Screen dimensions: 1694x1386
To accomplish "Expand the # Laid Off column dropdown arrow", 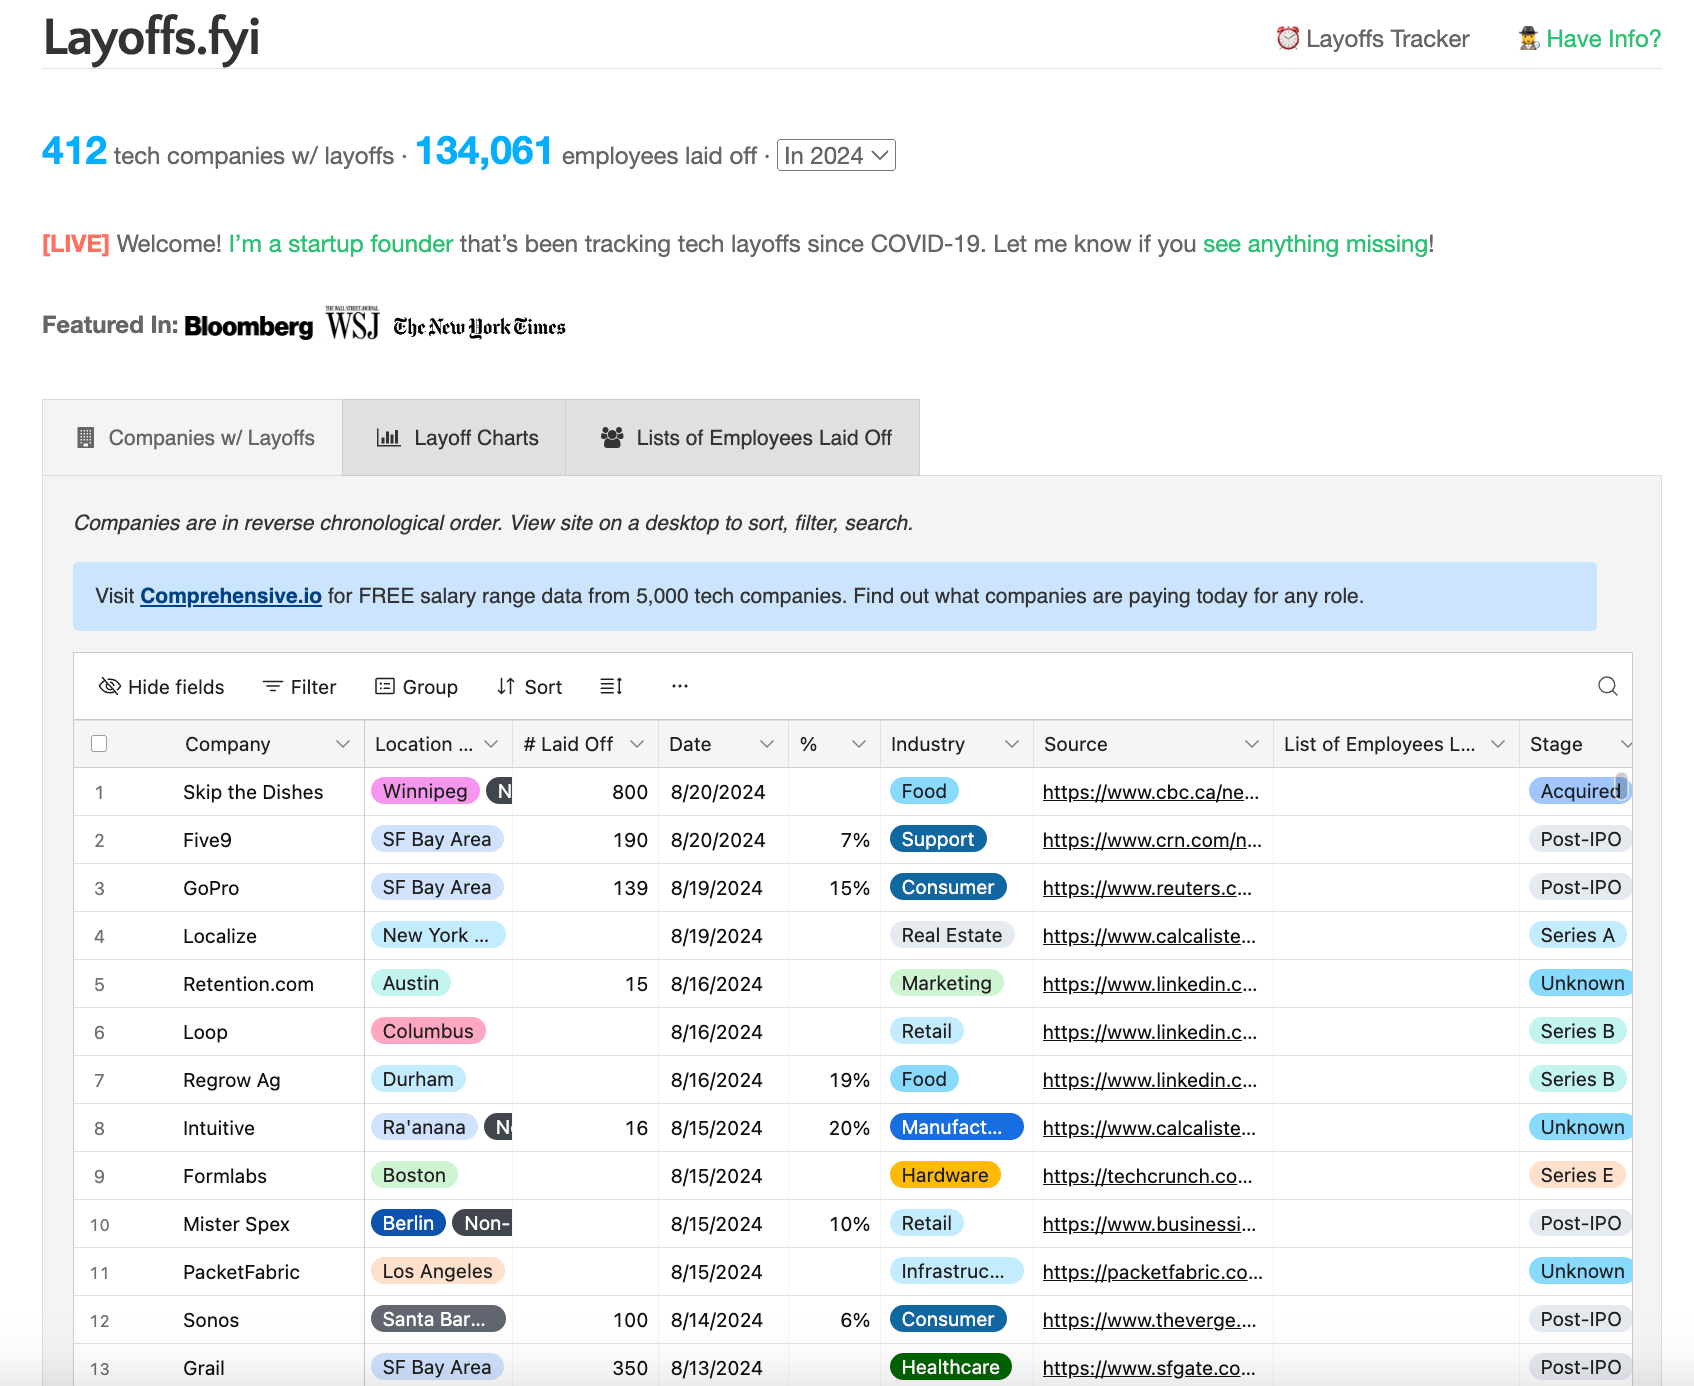I will point(637,744).
